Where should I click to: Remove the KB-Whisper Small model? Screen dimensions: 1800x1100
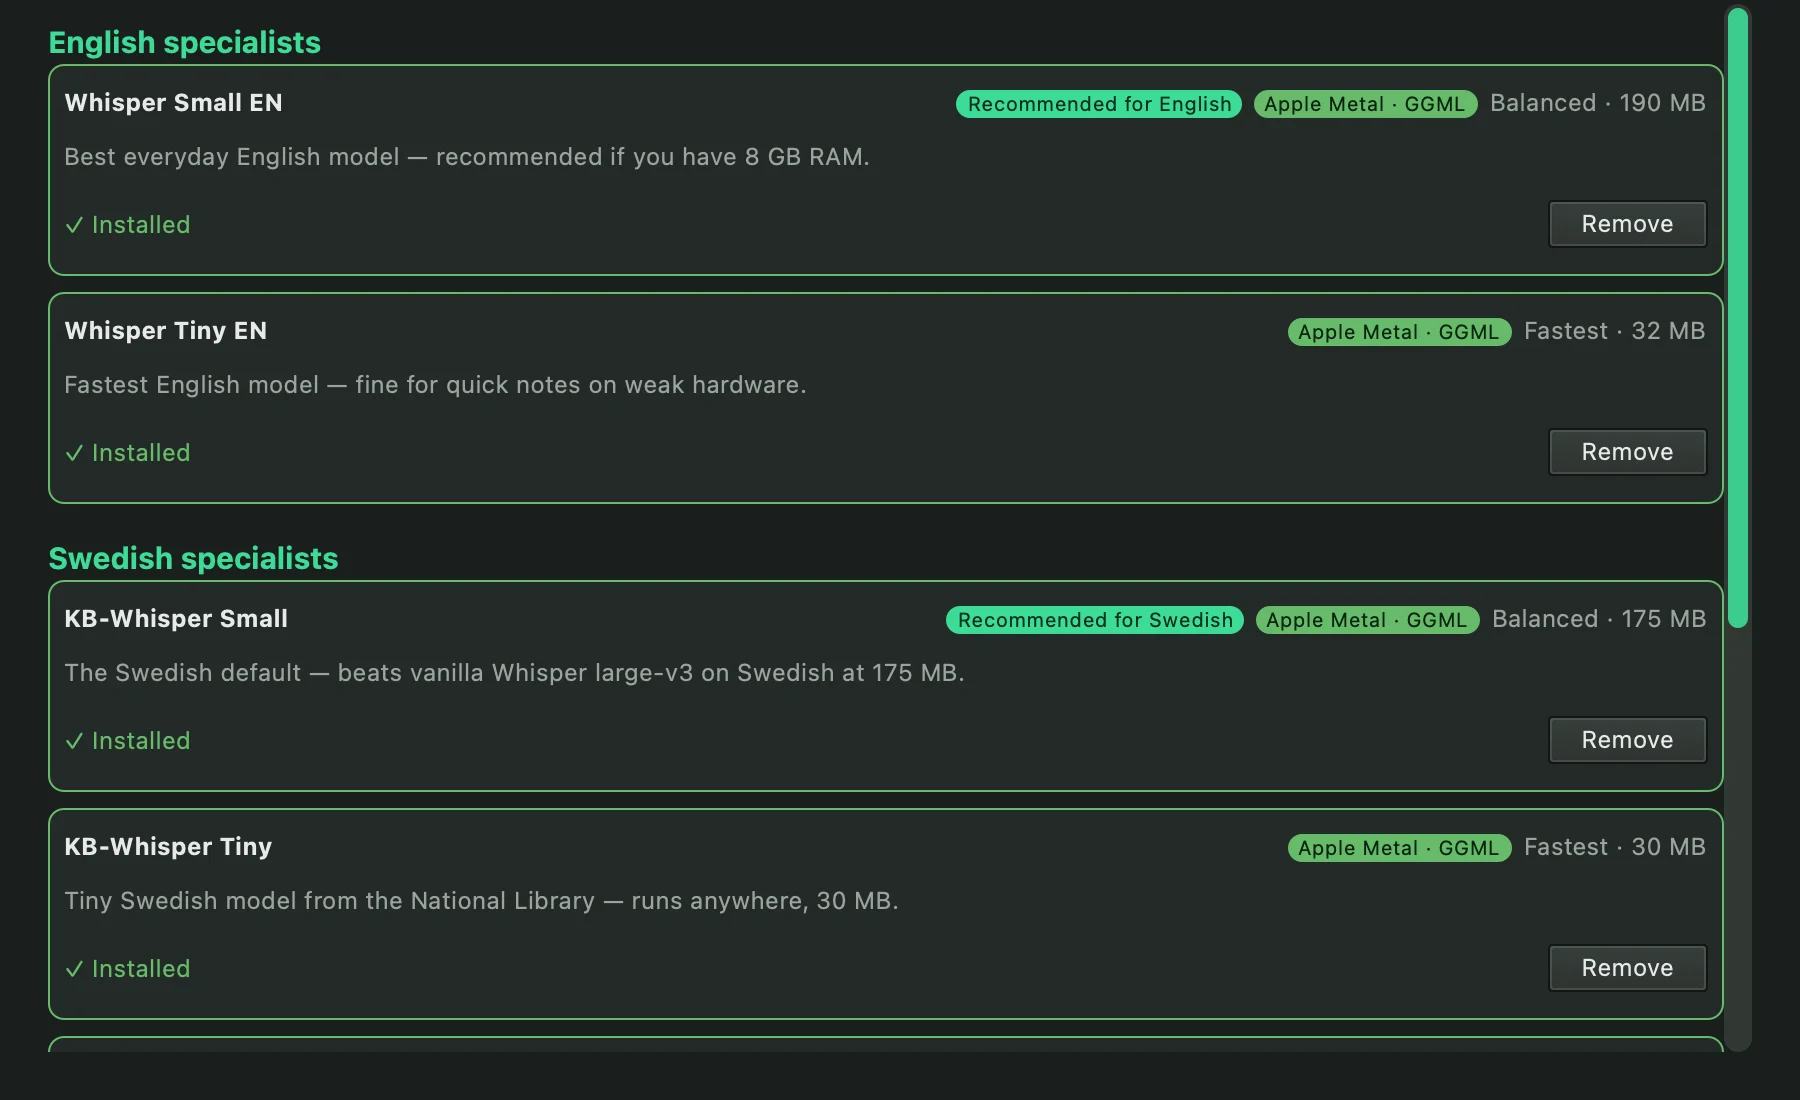pos(1627,740)
